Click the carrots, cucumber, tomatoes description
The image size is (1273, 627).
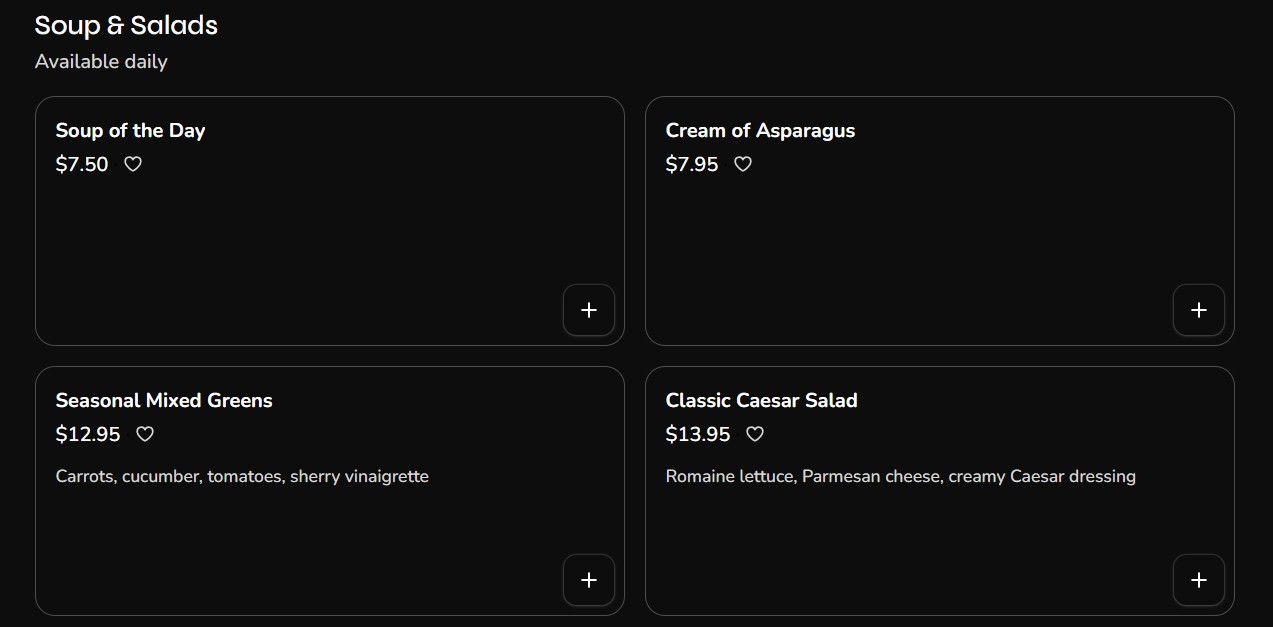pyautogui.click(x=242, y=477)
